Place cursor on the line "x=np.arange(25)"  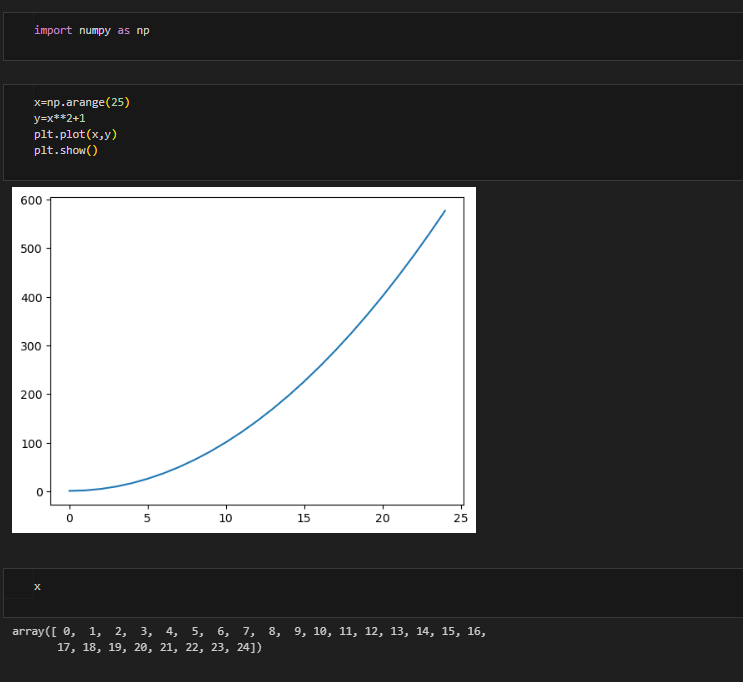82,102
